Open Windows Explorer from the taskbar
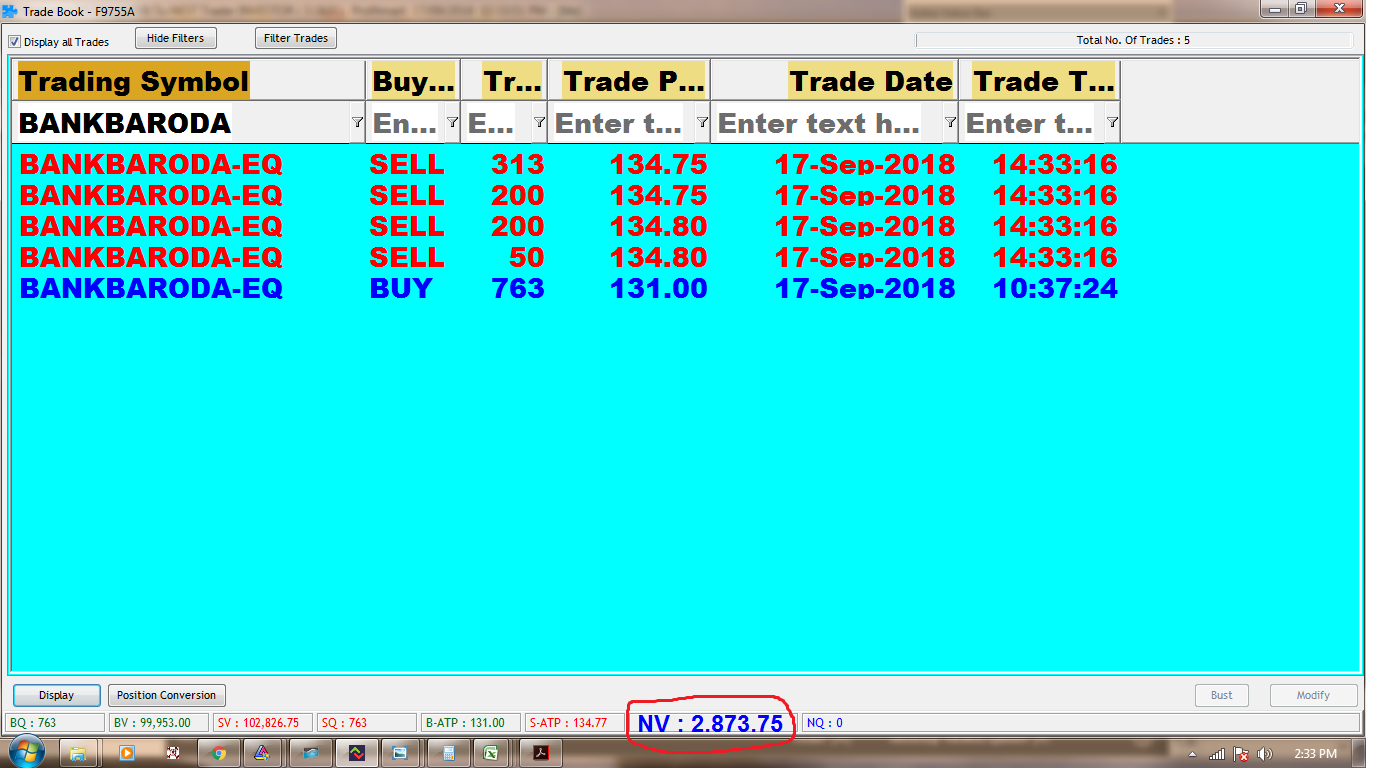The width and height of the screenshot is (1380, 768). (78, 753)
